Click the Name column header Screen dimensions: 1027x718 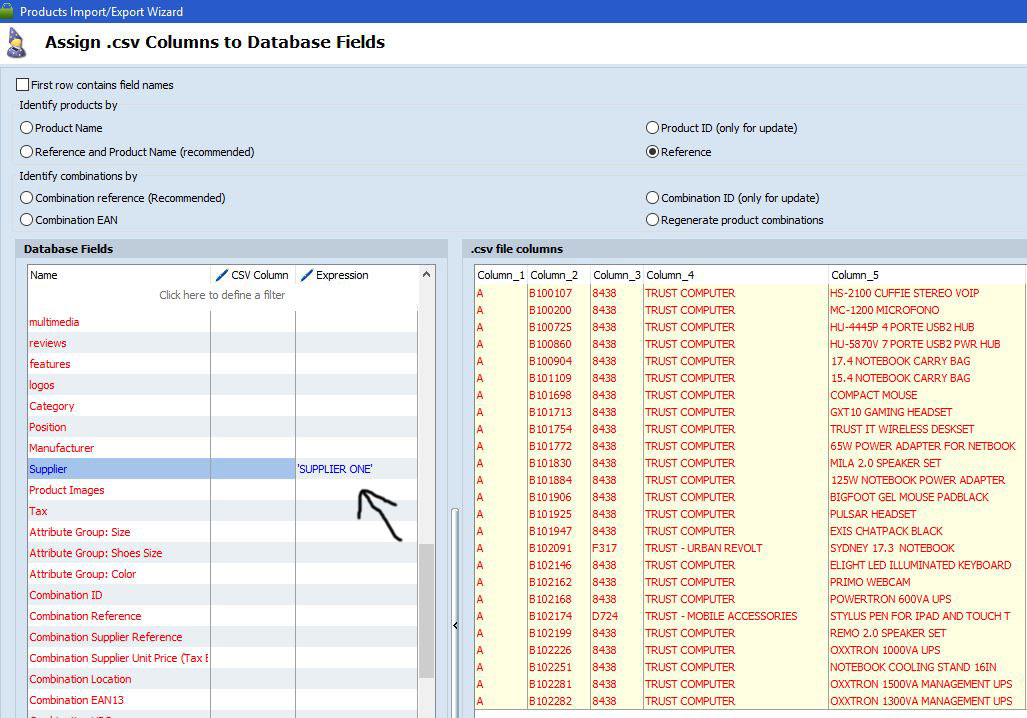pos(44,275)
